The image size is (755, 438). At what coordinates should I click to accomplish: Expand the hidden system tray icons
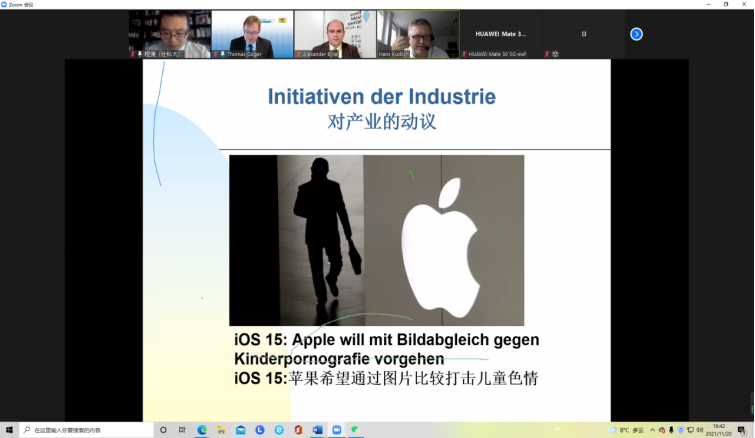(x=652, y=430)
